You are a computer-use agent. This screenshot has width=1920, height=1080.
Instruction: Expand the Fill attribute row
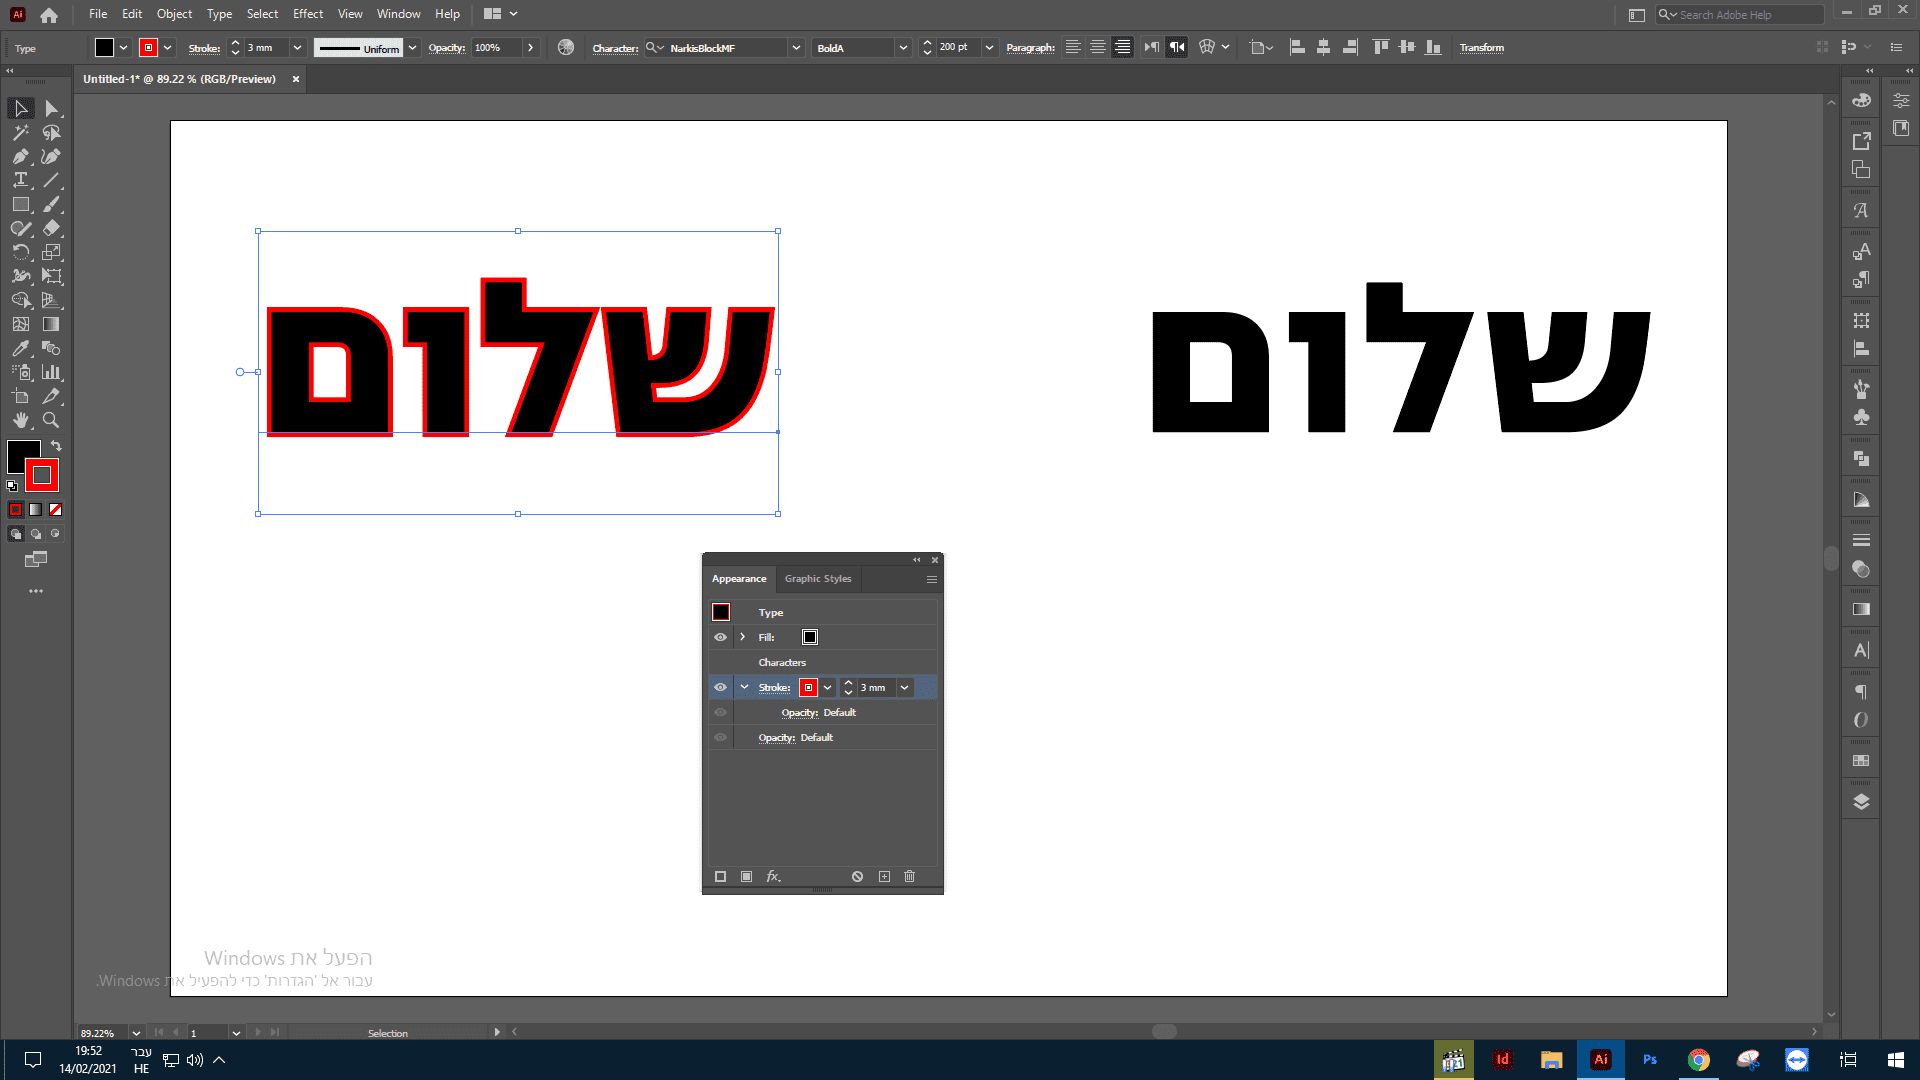(742, 638)
